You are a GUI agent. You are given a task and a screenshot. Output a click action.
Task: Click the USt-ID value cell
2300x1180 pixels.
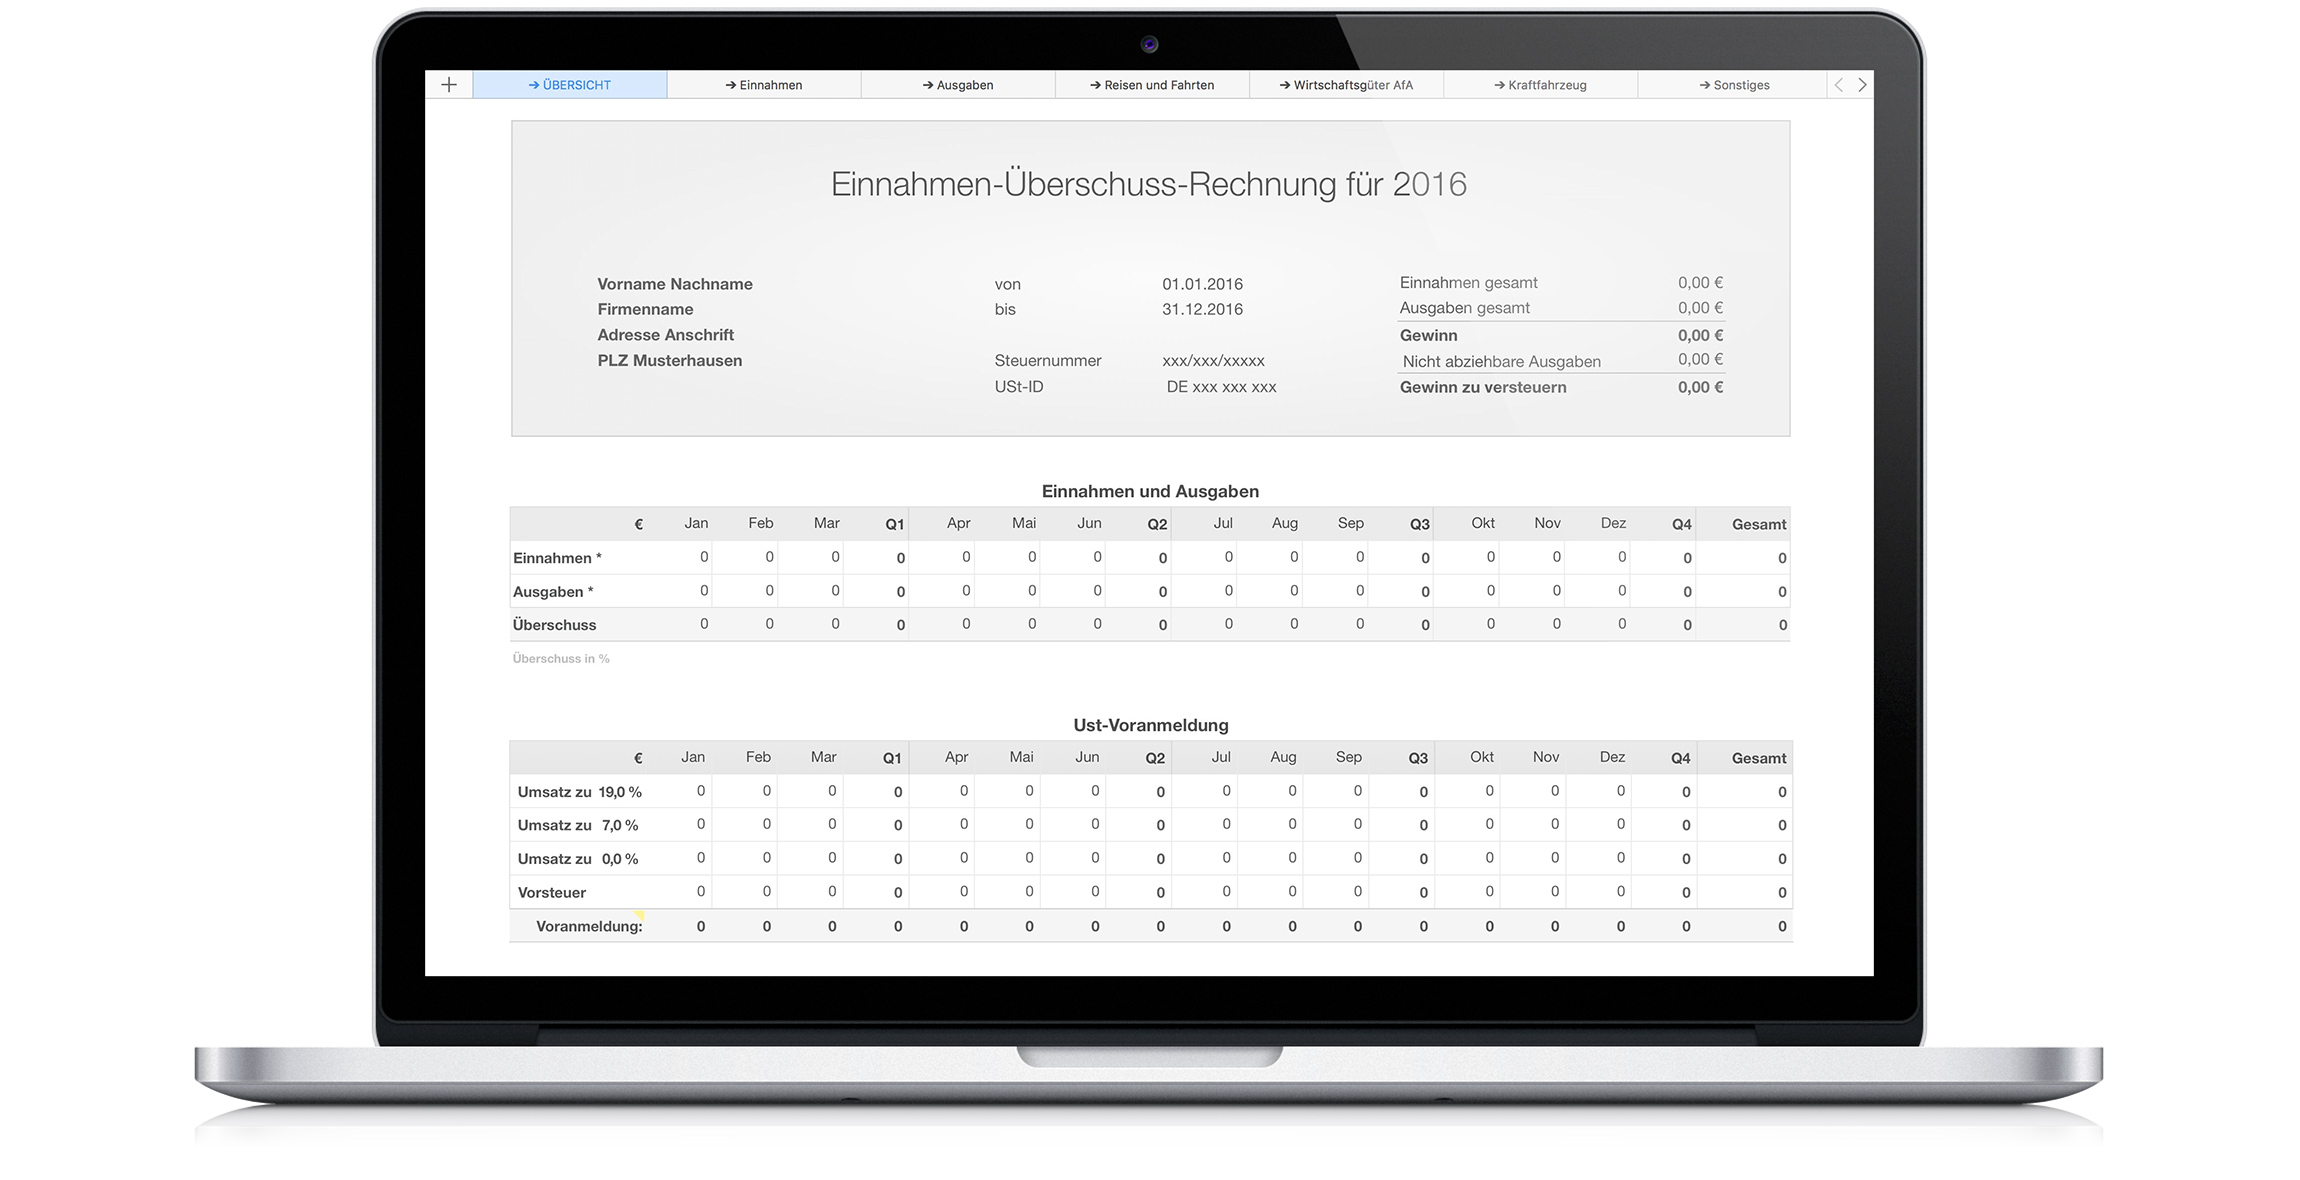(1221, 387)
